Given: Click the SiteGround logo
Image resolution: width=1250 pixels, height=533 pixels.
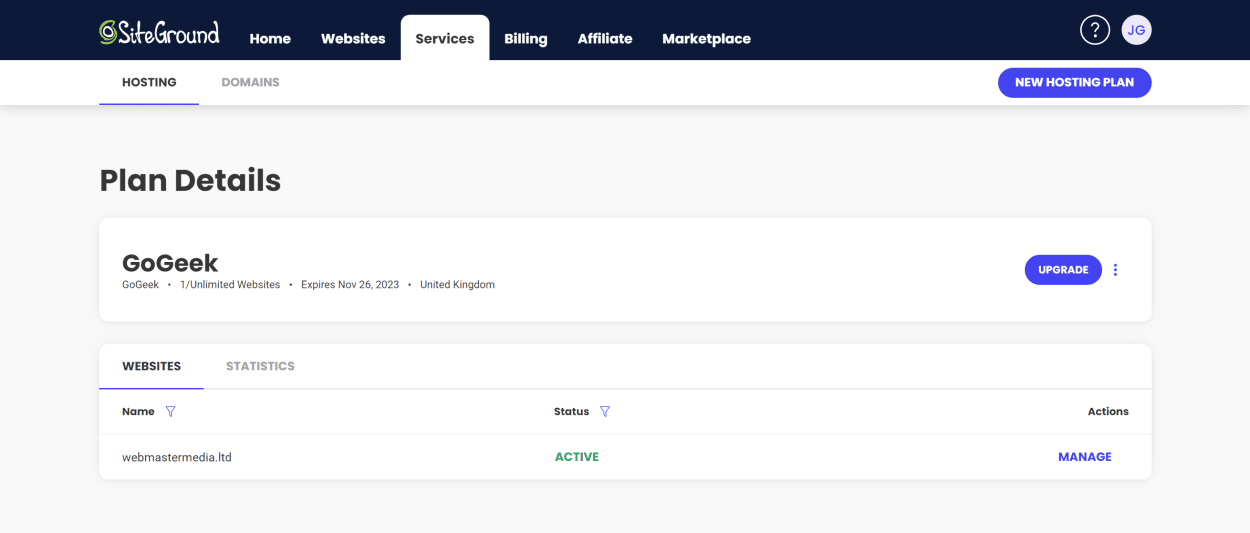Looking at the screenshot, I should click(x=159, y=32).
